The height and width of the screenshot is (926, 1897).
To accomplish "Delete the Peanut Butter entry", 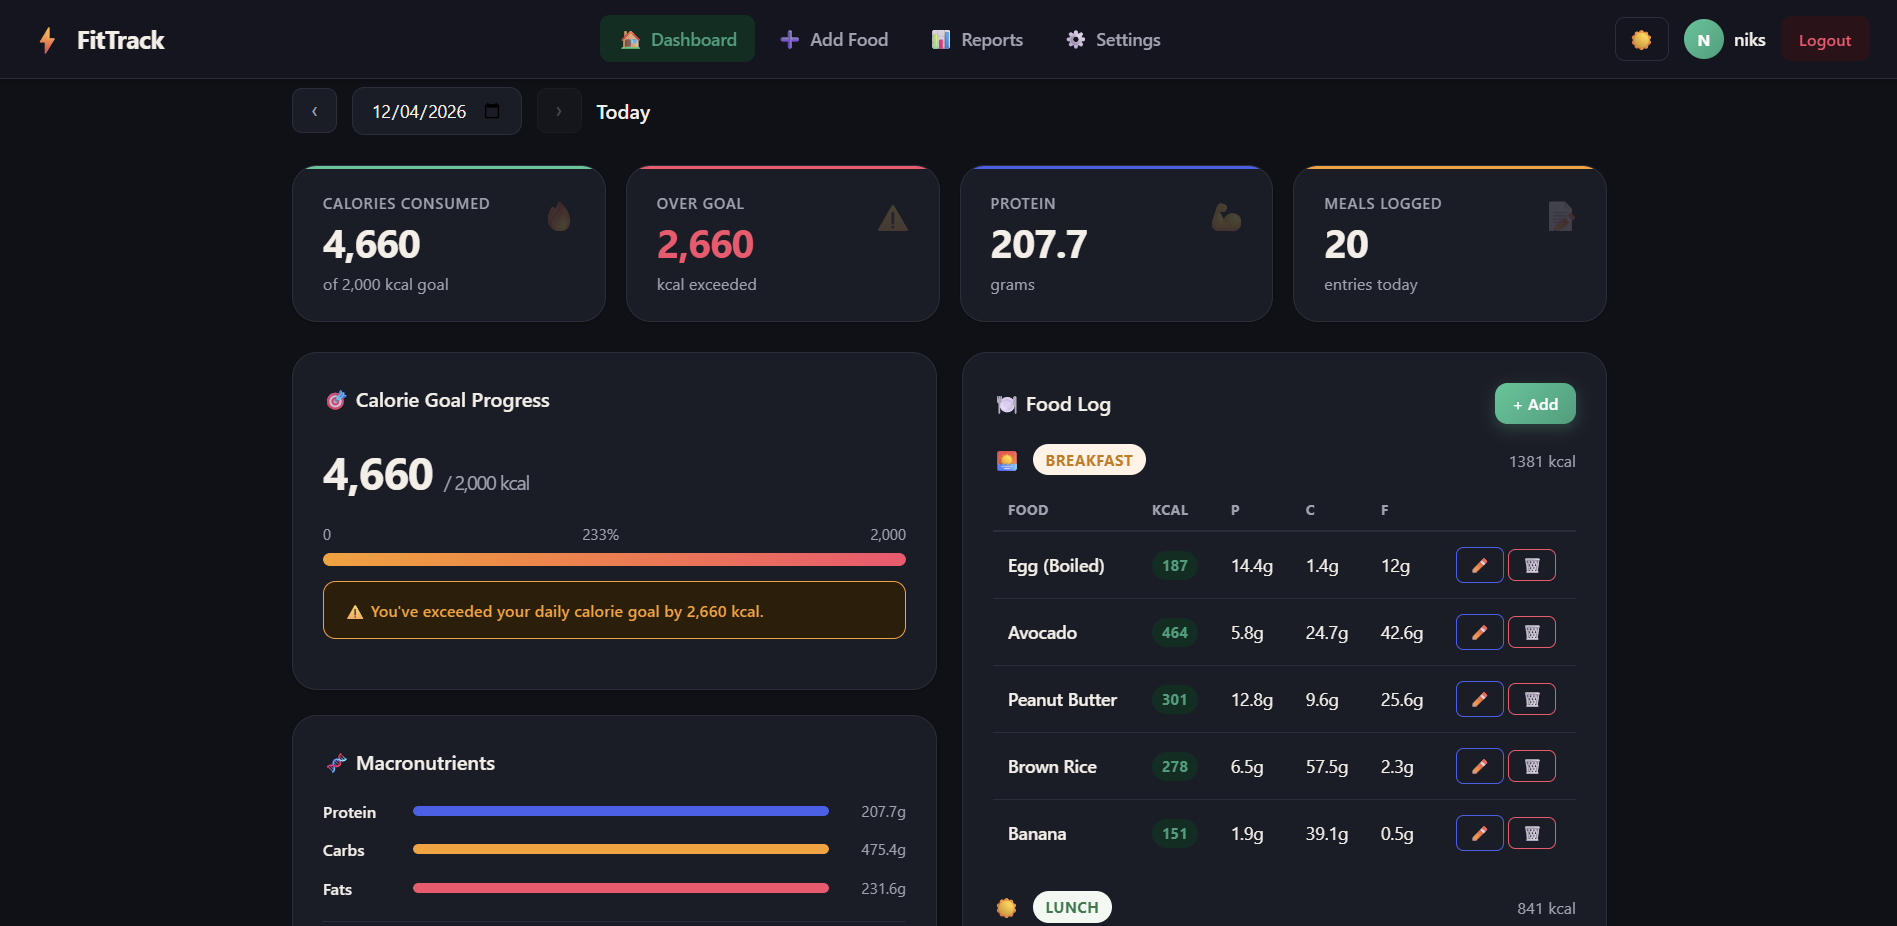I will point(1531,699).
